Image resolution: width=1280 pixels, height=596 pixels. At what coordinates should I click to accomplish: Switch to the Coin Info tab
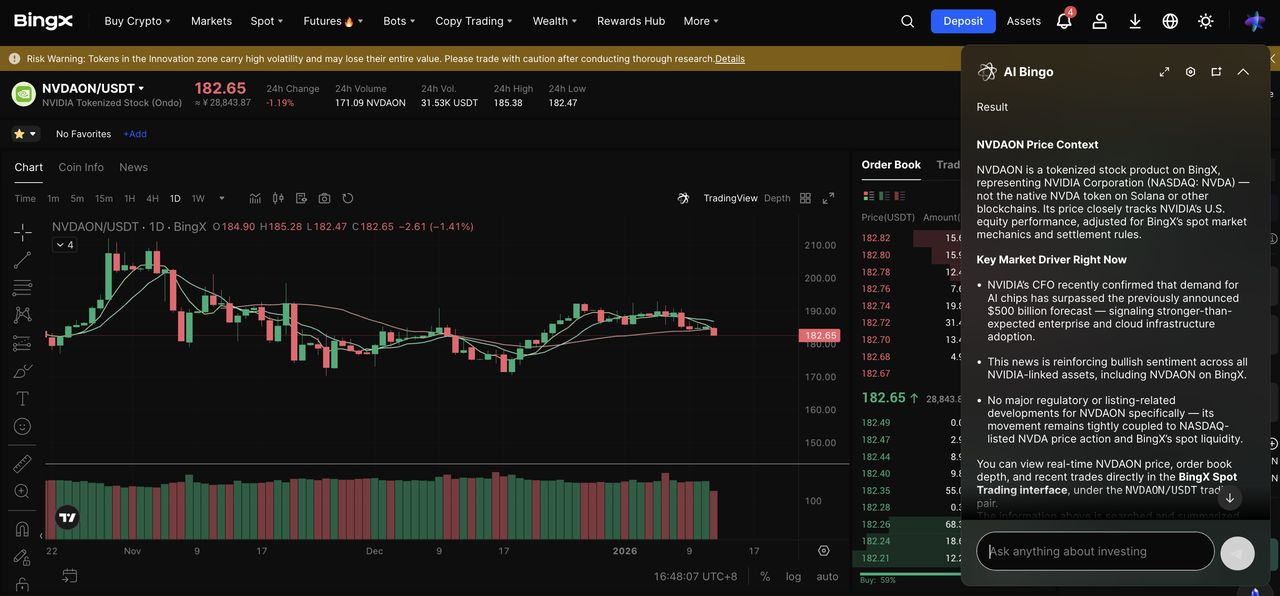pyautogui.click(x=81, y=167)
